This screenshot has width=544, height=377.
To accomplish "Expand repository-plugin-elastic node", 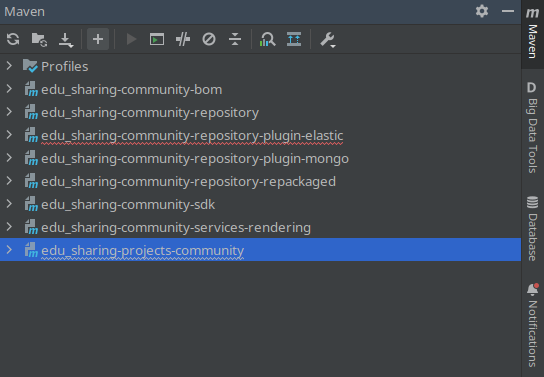I will (x=9, y=135).
